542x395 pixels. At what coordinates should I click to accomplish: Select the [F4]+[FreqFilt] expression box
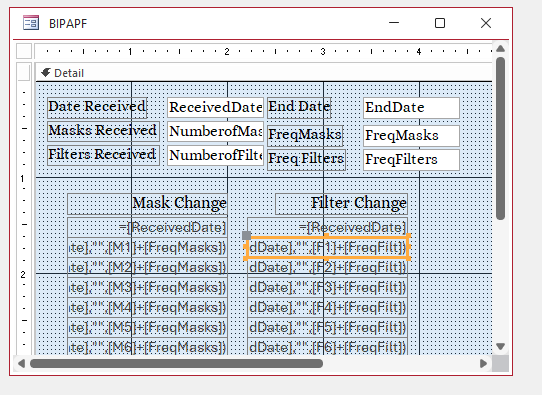pyautogui.click(x=328, y=308)
